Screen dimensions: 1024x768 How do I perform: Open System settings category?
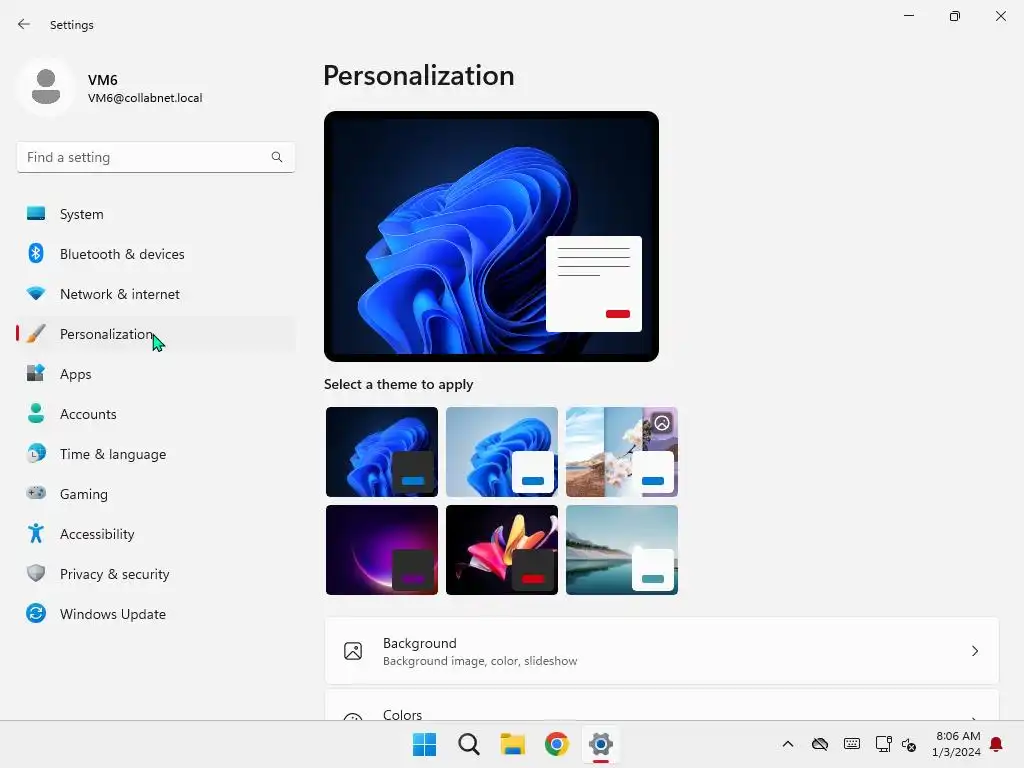click(155, 214)
